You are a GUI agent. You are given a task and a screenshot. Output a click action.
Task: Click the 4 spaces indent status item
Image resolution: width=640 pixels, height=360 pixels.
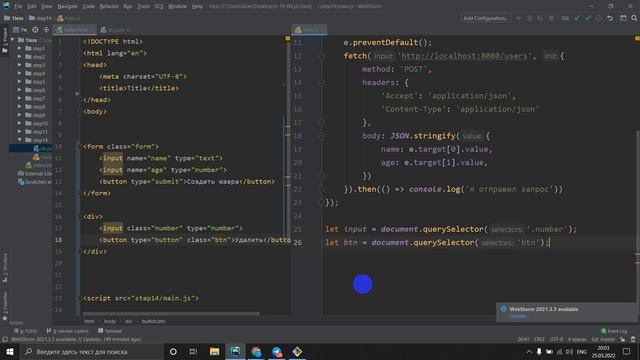coord(577,339)
